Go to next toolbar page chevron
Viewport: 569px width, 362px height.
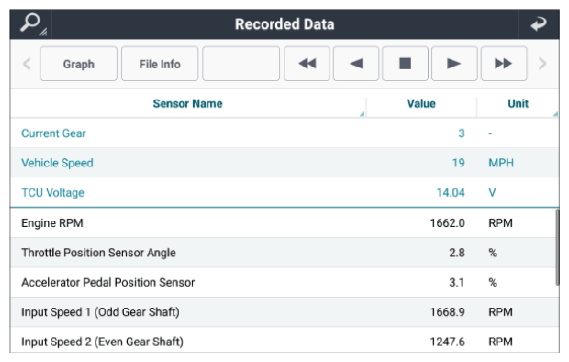coord(542,63)
